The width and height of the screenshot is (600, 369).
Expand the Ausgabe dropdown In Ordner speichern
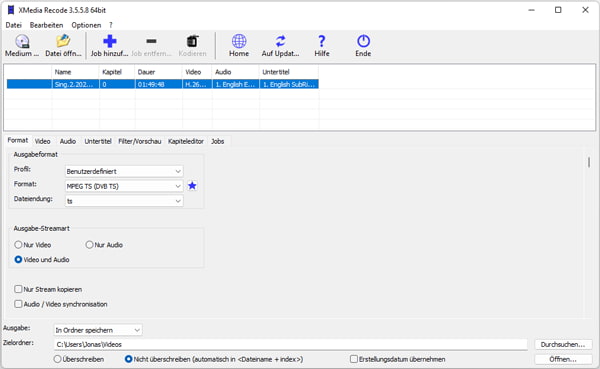pyautogui.click(x=98, y=330)
